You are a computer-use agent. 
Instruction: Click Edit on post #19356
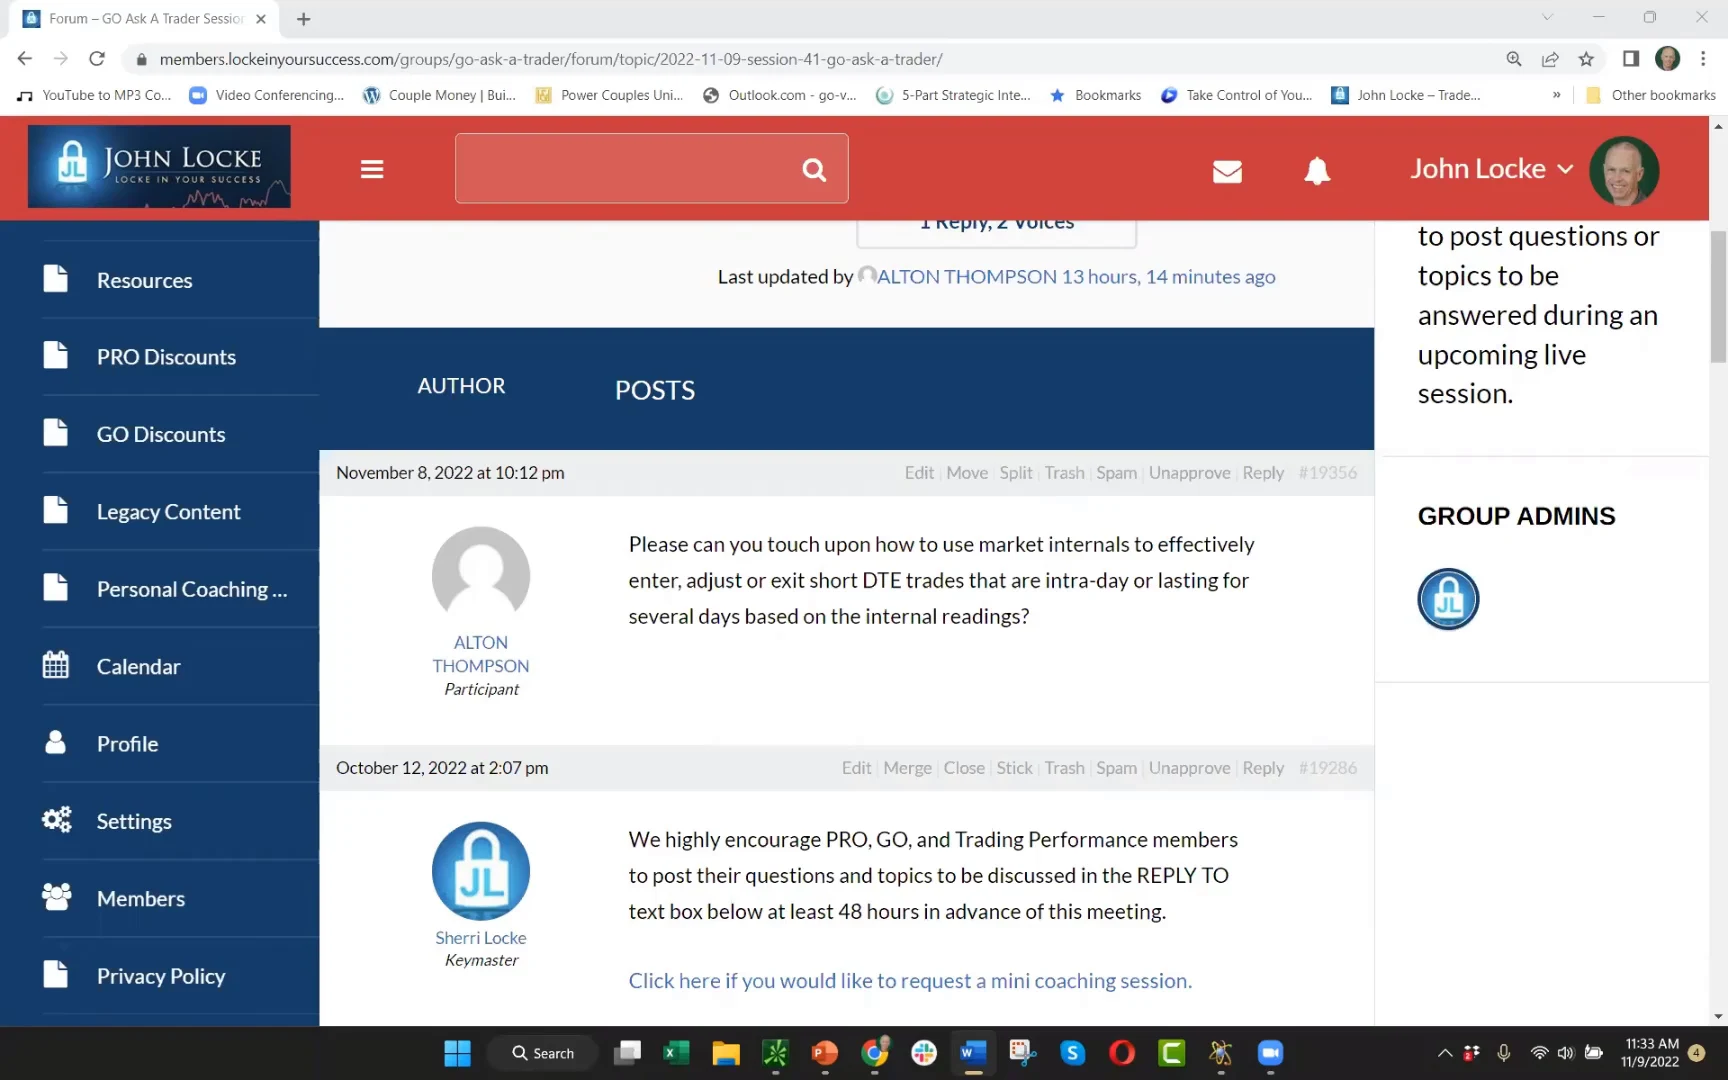point(919,473)
